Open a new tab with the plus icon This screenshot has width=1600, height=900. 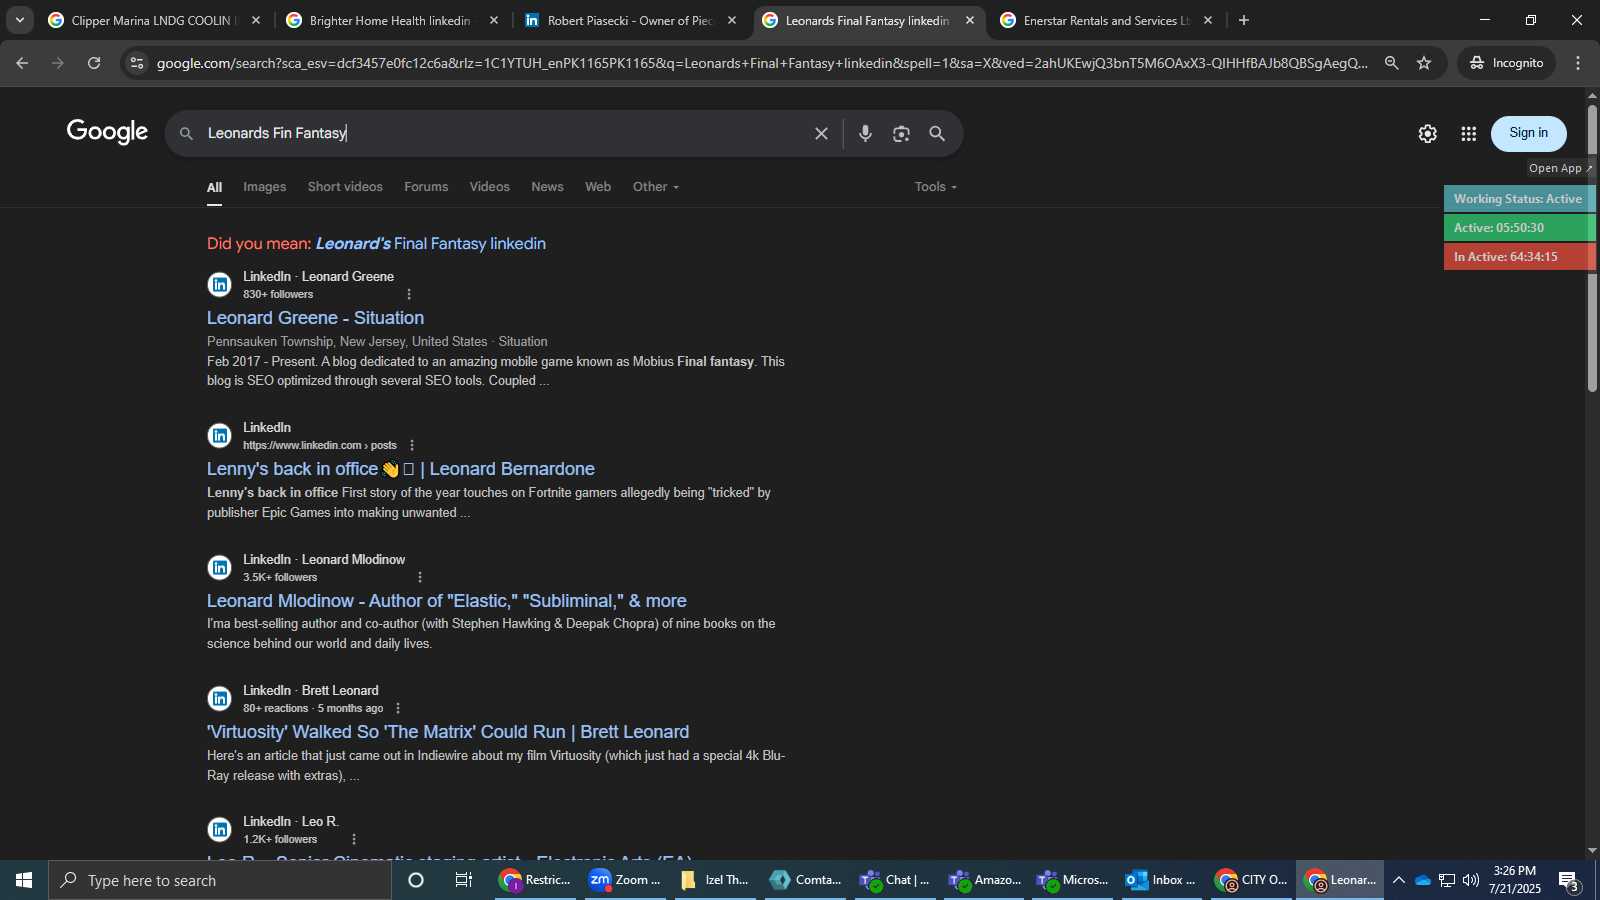pyautogui.click(x=1244, y=20)
